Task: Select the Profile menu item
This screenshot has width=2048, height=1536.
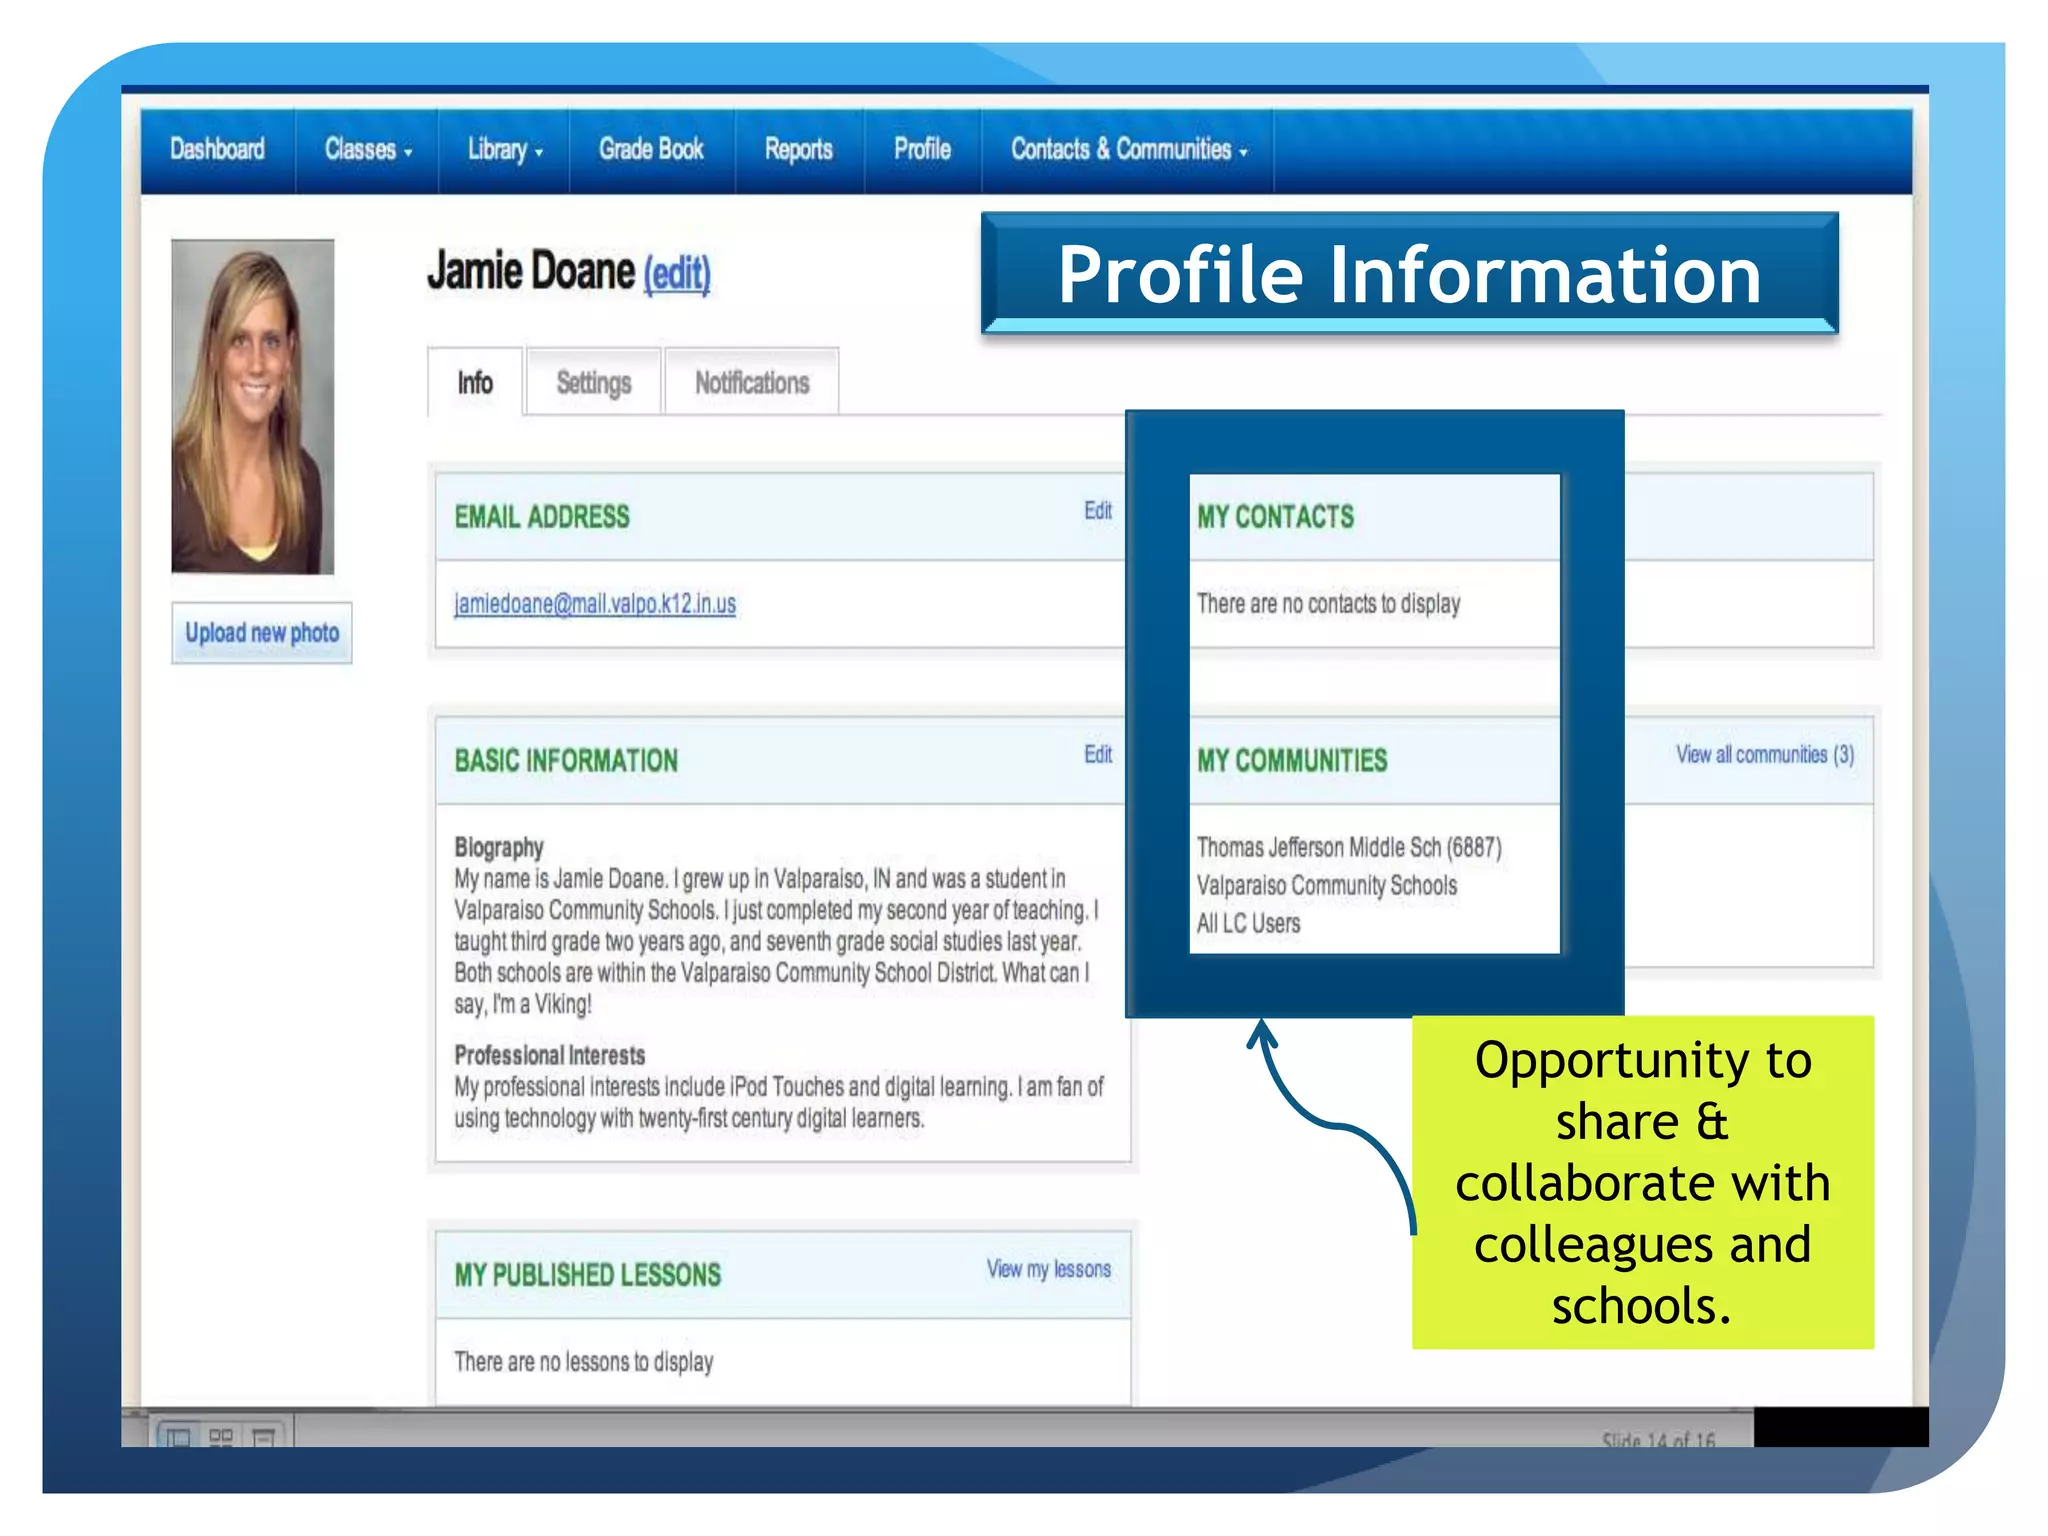Action: pyautogui.click(x=922, y=150)
